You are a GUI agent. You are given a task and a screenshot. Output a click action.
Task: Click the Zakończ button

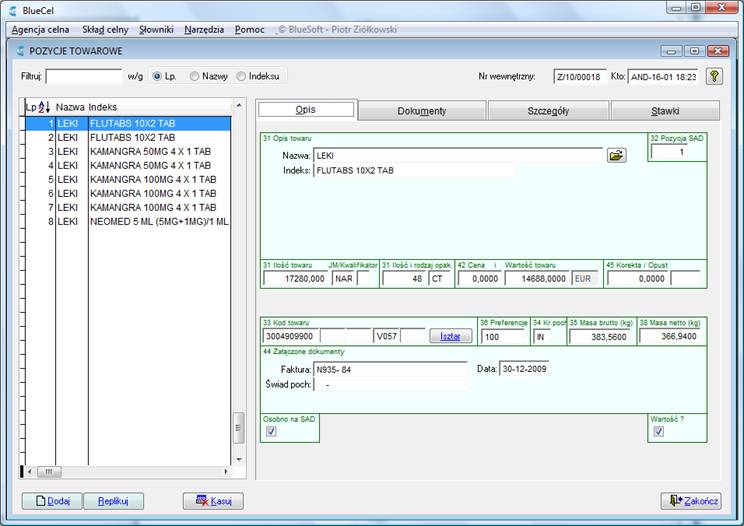691,501
